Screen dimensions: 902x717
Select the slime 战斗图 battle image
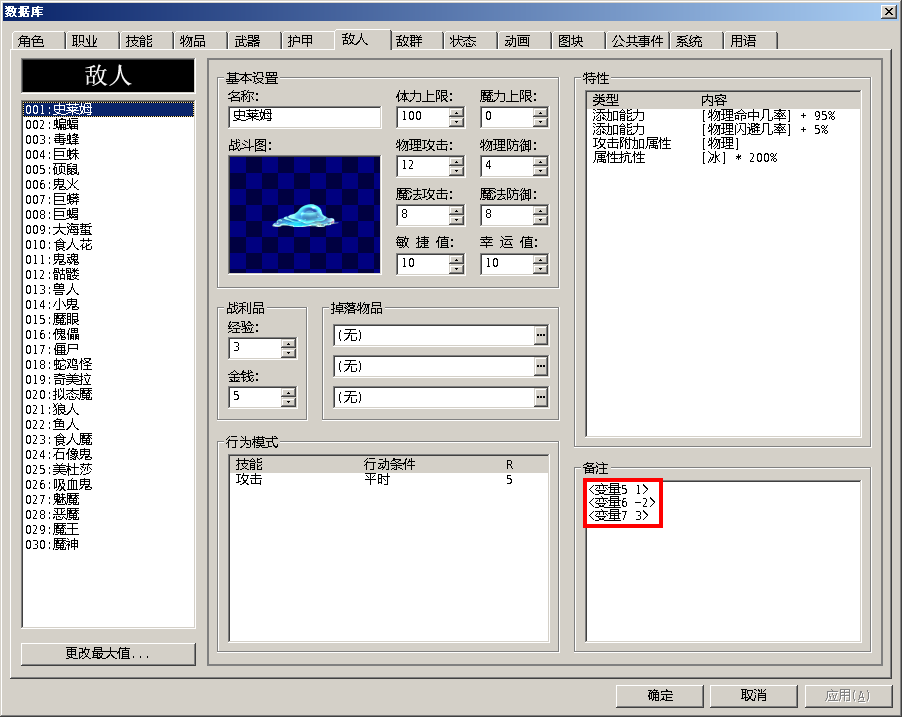click(304, 214)
